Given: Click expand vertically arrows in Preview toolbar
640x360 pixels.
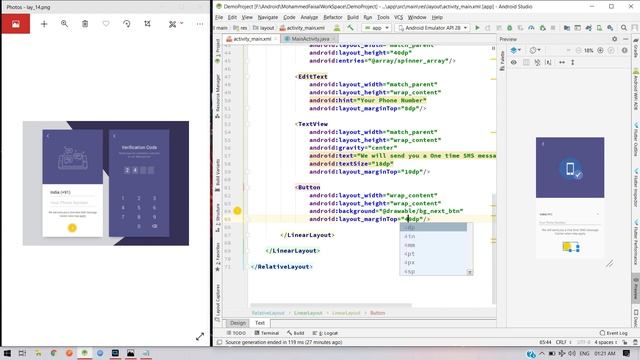Looking at the screenshot, I should click(x=573, y=62).
